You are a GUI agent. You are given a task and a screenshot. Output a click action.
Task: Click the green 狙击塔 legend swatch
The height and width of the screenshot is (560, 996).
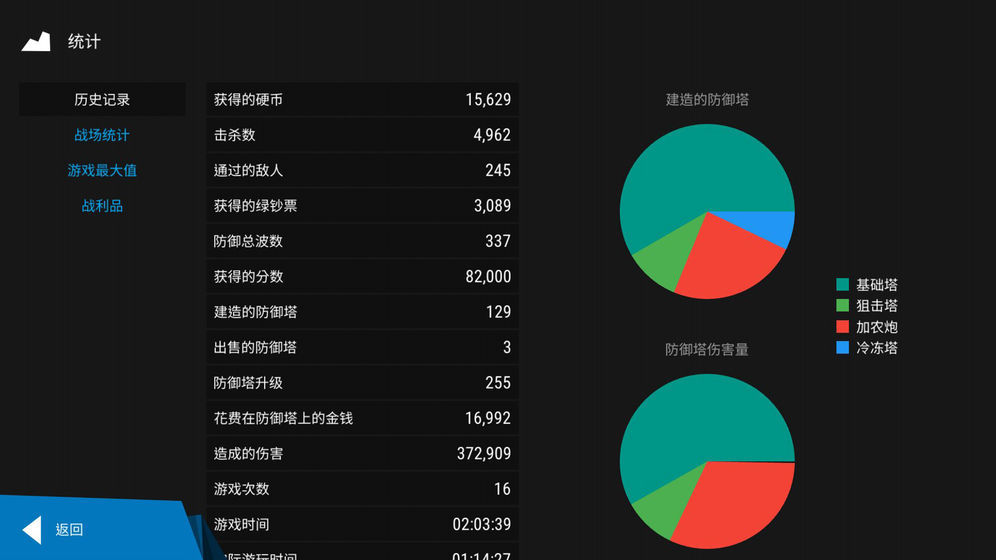[842, 306]
